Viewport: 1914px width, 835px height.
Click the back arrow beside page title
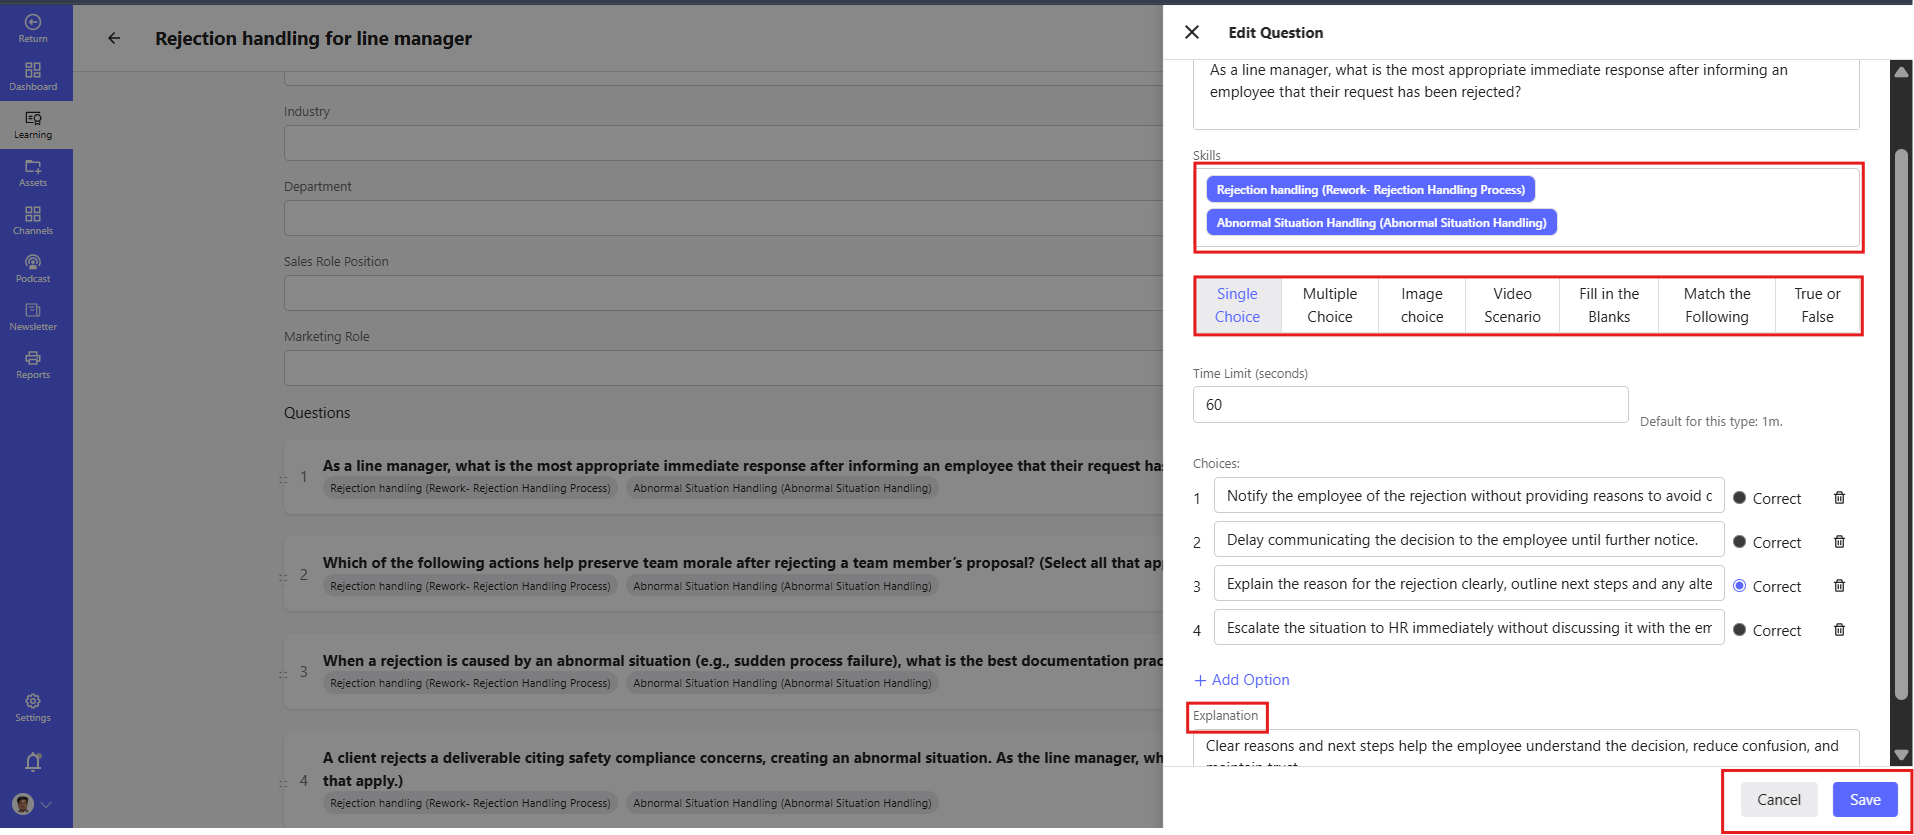point(114,38)
